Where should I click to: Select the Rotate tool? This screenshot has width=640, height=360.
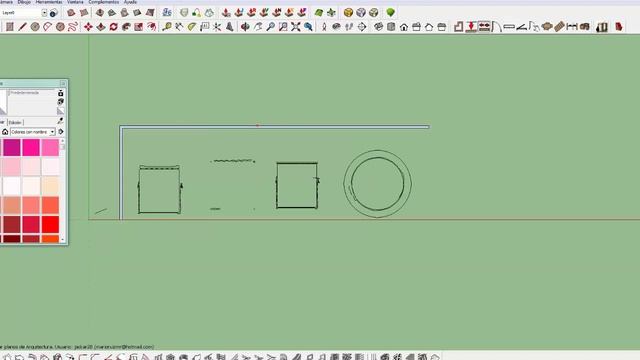pos(113,27)
